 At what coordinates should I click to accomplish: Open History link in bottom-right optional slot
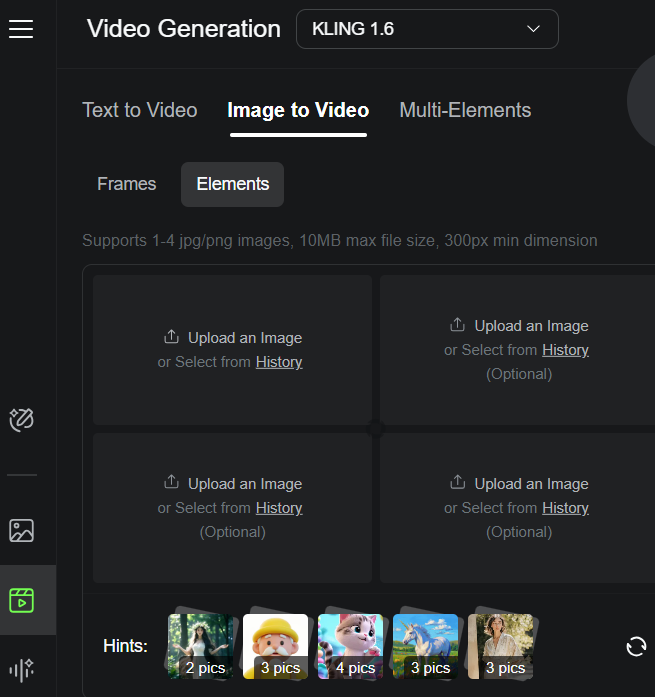tap(565, 508)
